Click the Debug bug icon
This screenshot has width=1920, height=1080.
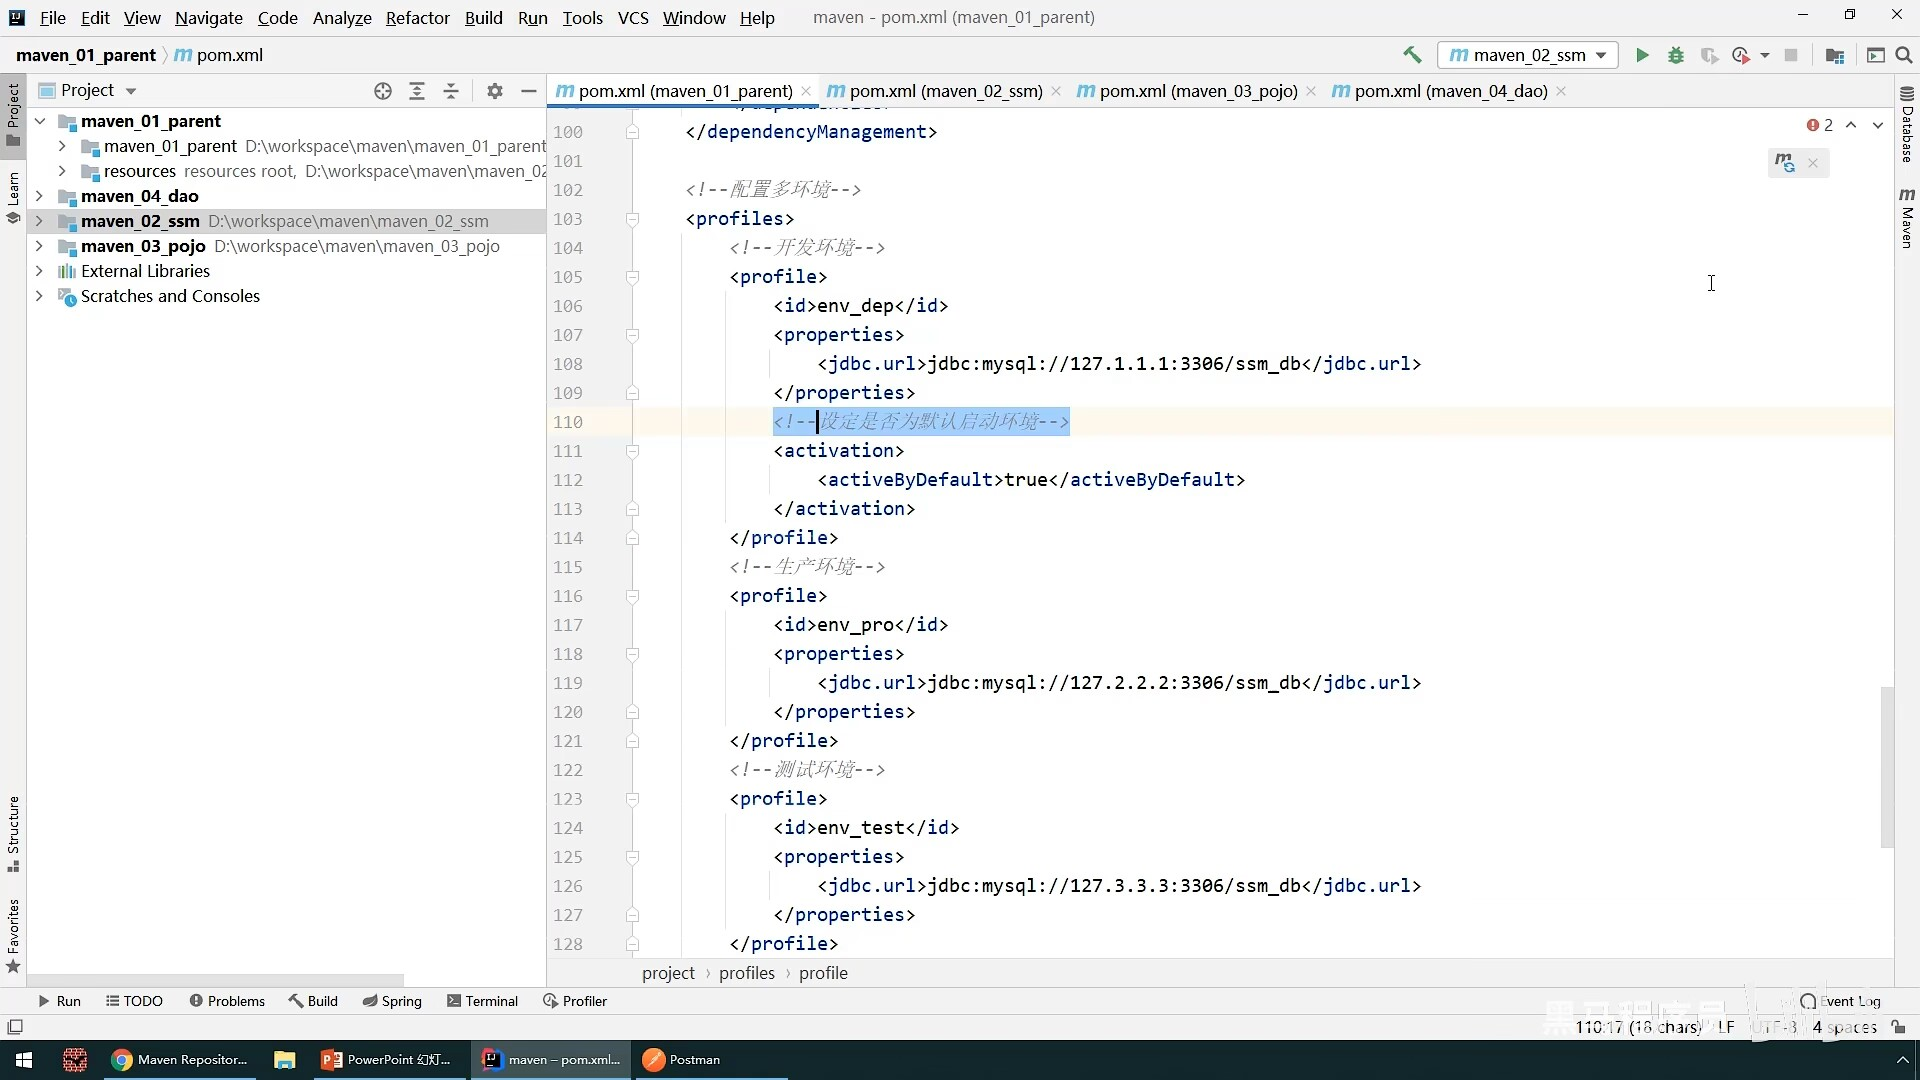click(1676, 55)
